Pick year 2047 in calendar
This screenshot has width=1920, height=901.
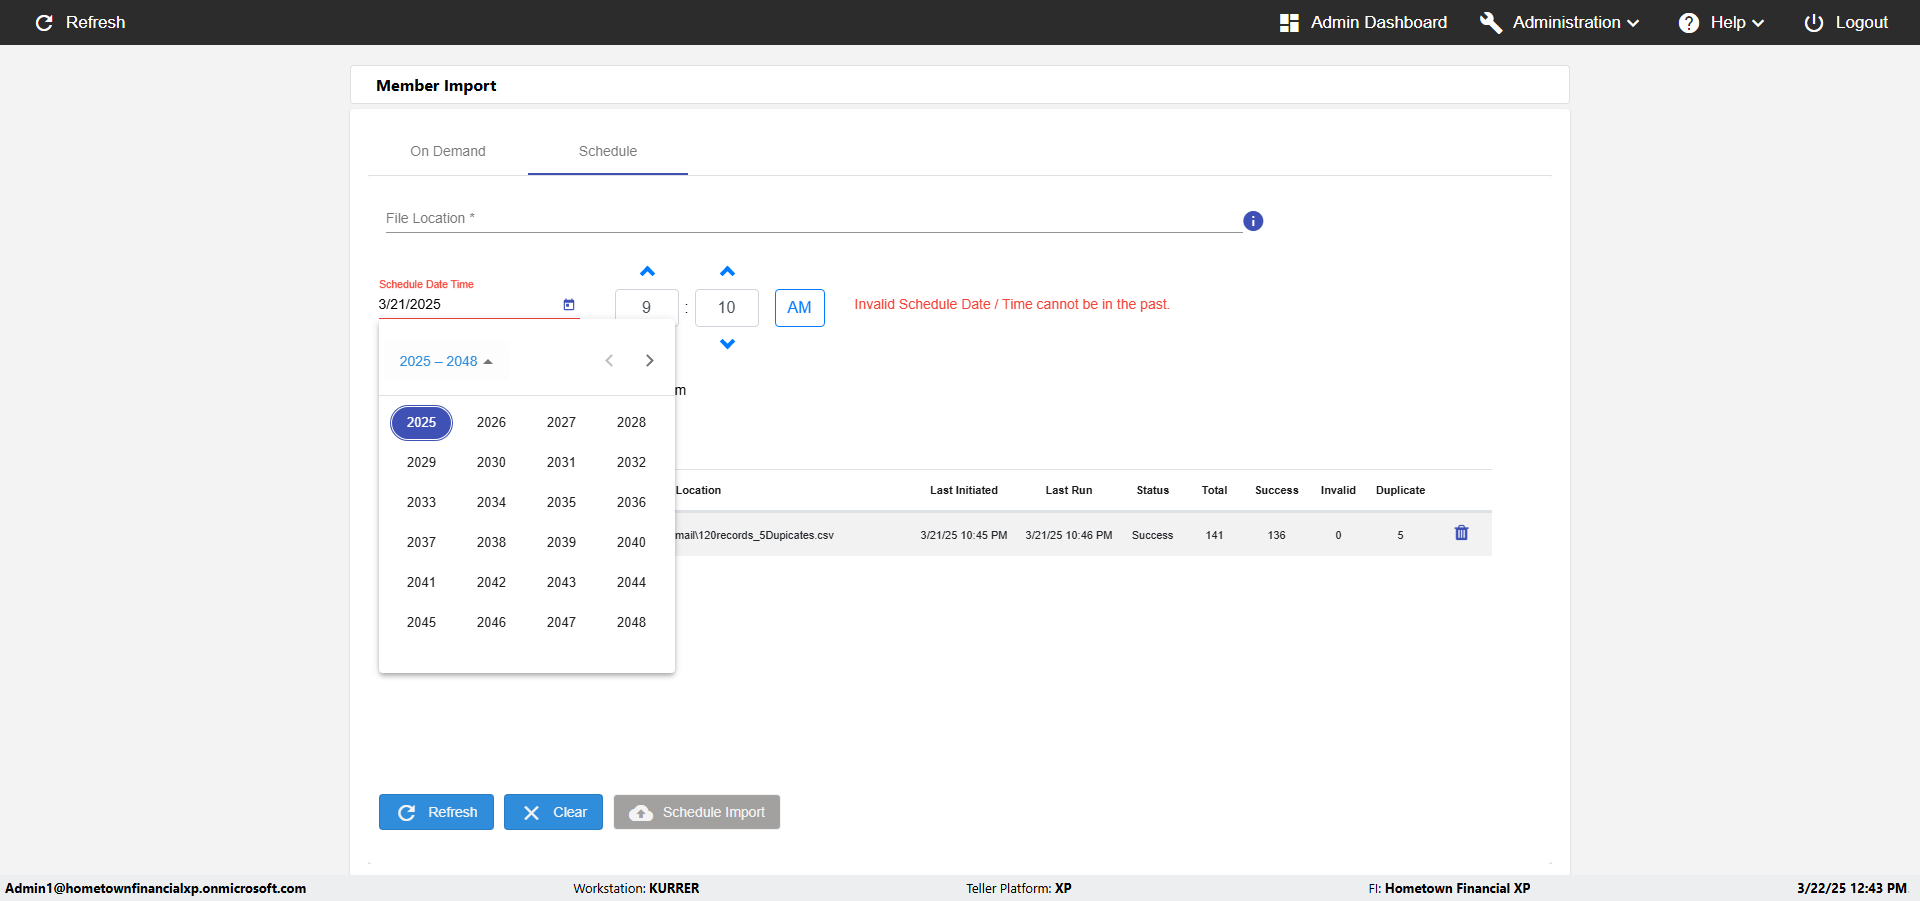pos(561,622)
